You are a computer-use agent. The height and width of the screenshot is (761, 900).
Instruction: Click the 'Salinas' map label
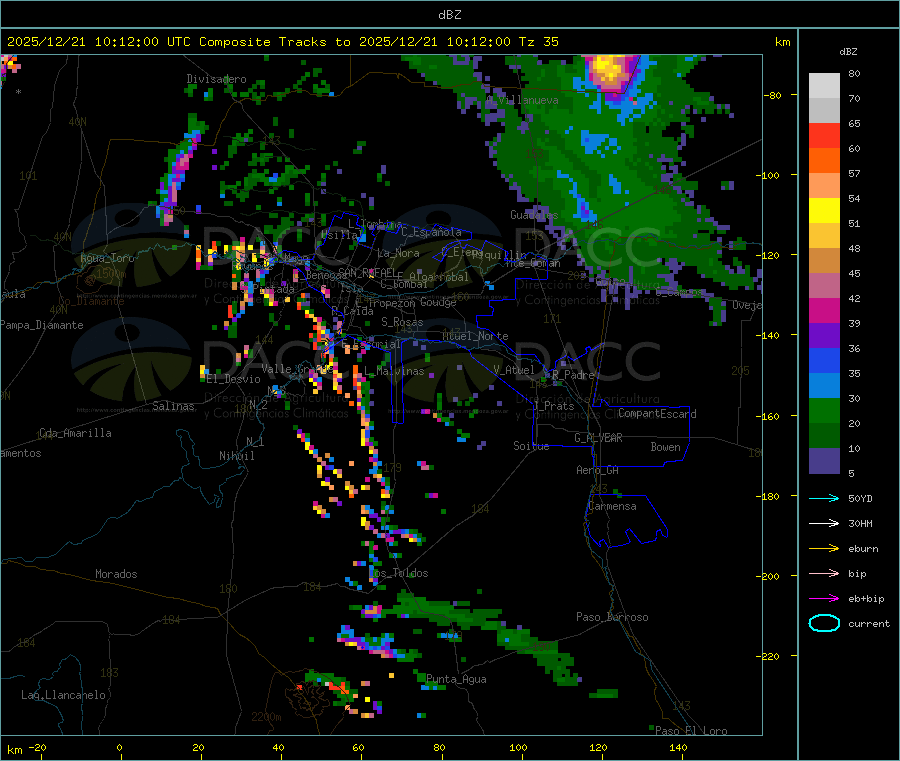point(173,406)
